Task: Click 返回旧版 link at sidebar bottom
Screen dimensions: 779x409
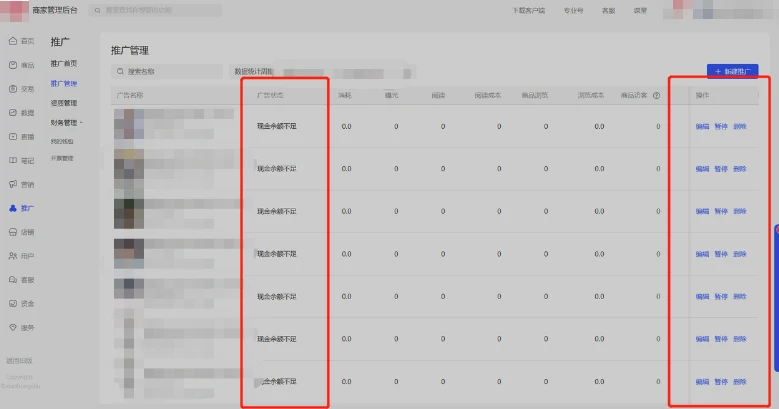Action: click(19, 360)
